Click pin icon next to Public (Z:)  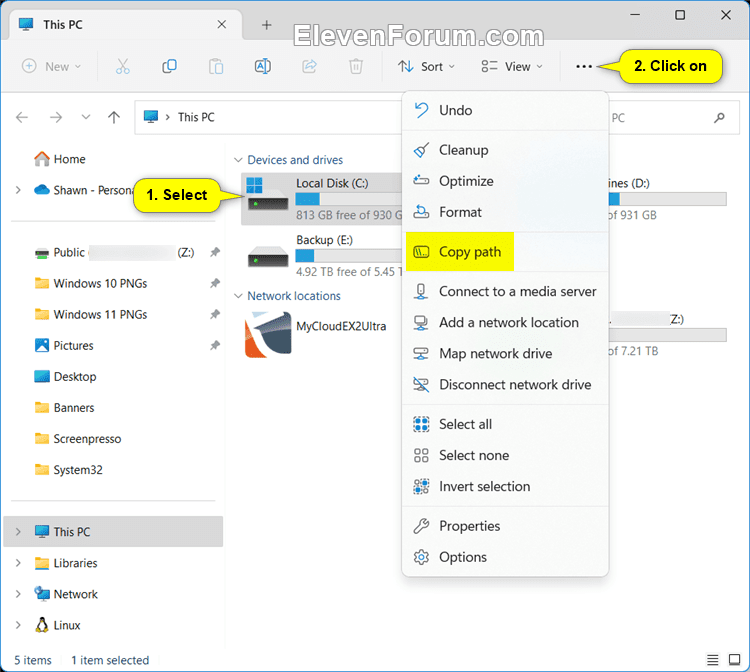215,252
